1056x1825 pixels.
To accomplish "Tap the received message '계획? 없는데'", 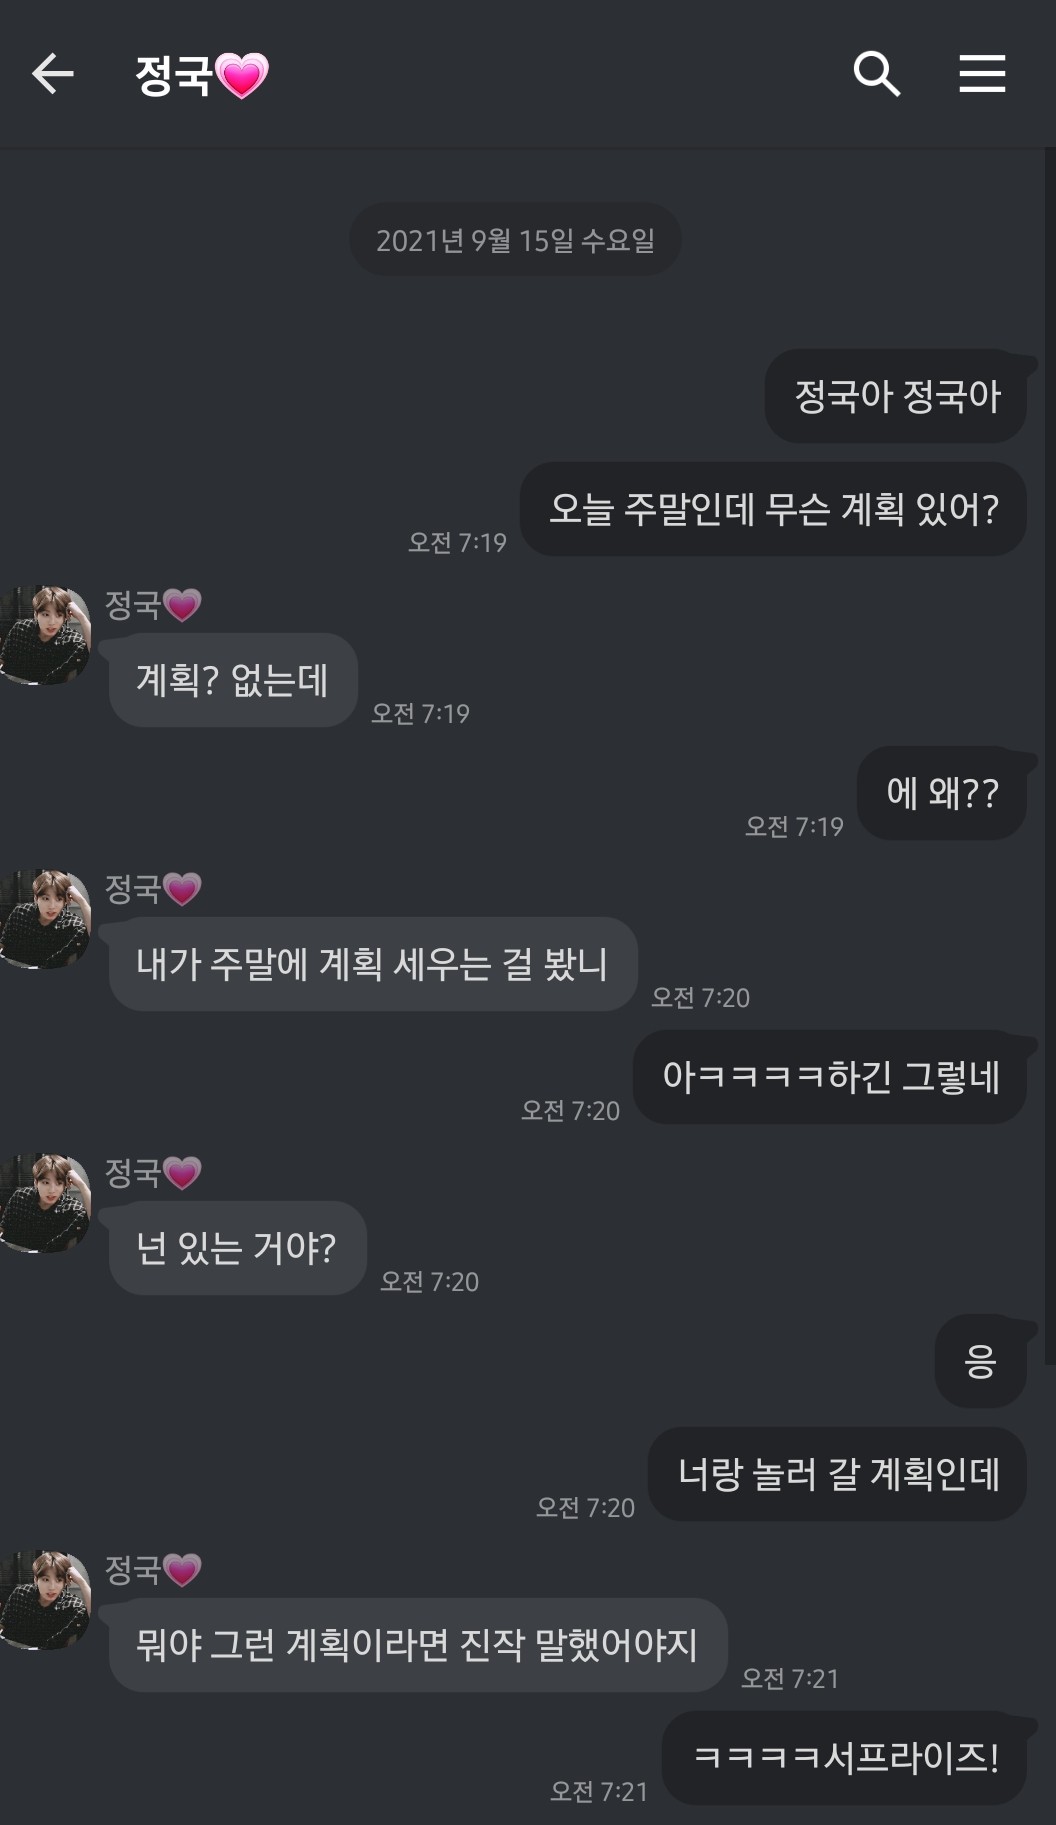I will coord(232,680).
